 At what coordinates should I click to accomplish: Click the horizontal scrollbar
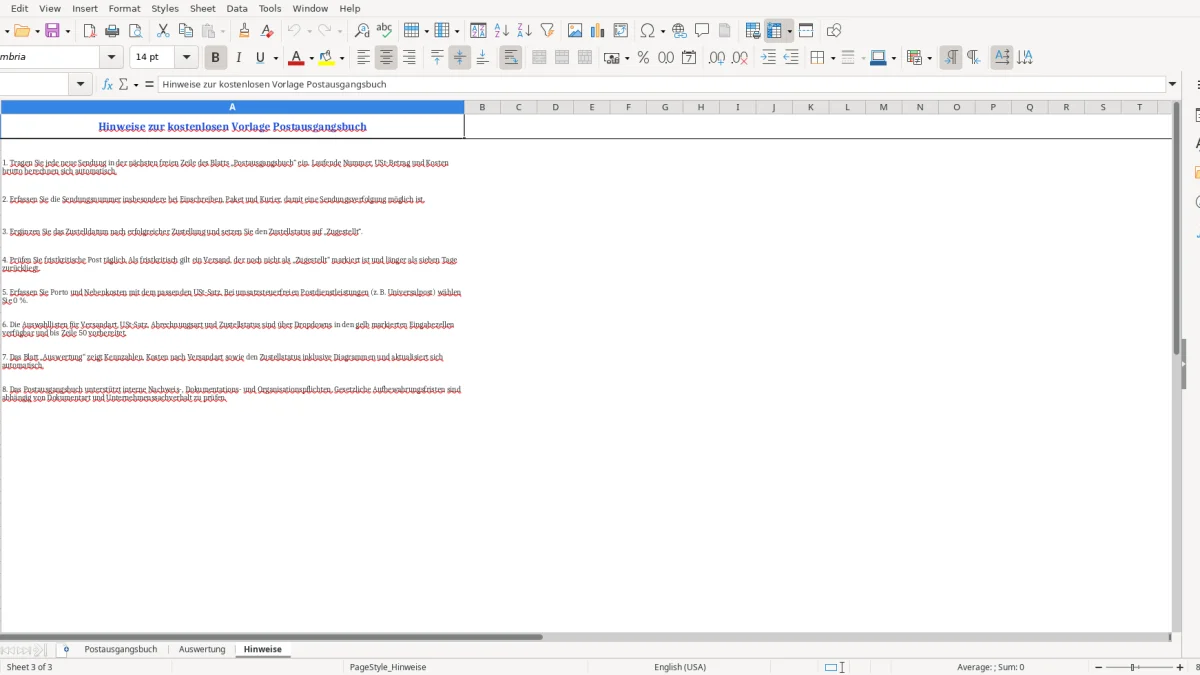pyautogui.click(x=271, y=637)
